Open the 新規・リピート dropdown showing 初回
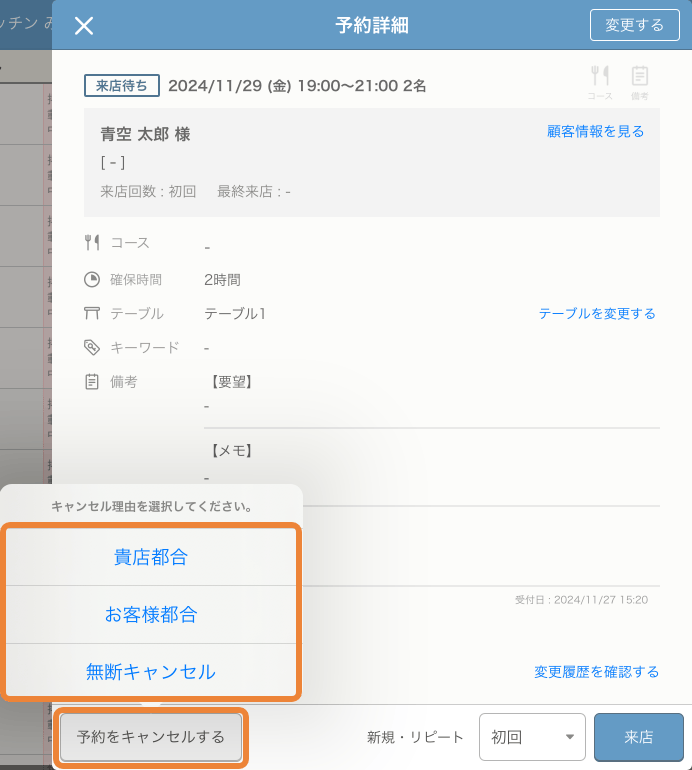This screenshot has height=770, width=692. (x=532, y=737)
